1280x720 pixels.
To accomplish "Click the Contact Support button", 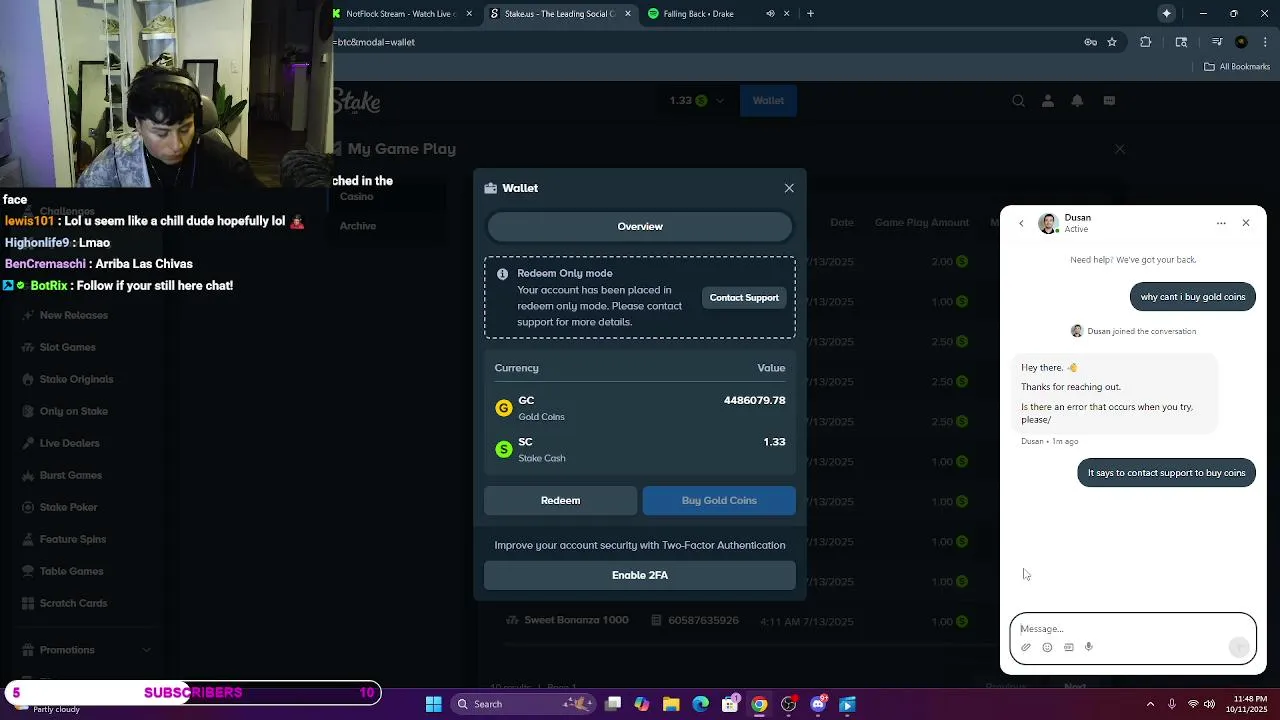I will (744, 298).
